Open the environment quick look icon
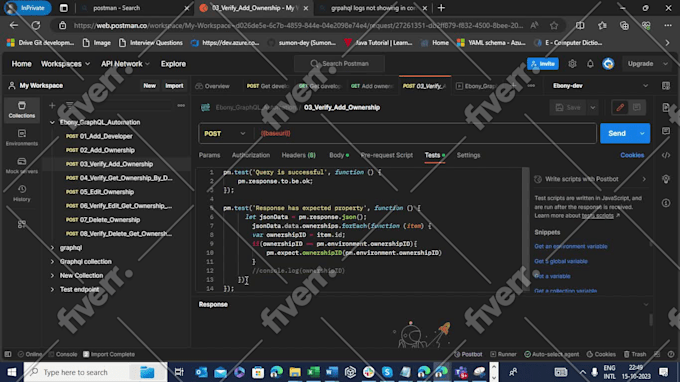 (666, 86)
